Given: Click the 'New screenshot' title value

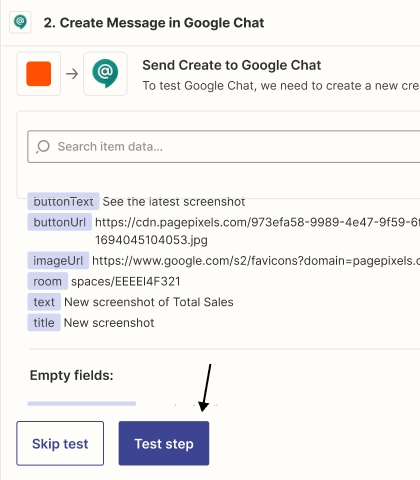Looking at the screenshot, I should [109, 323].
